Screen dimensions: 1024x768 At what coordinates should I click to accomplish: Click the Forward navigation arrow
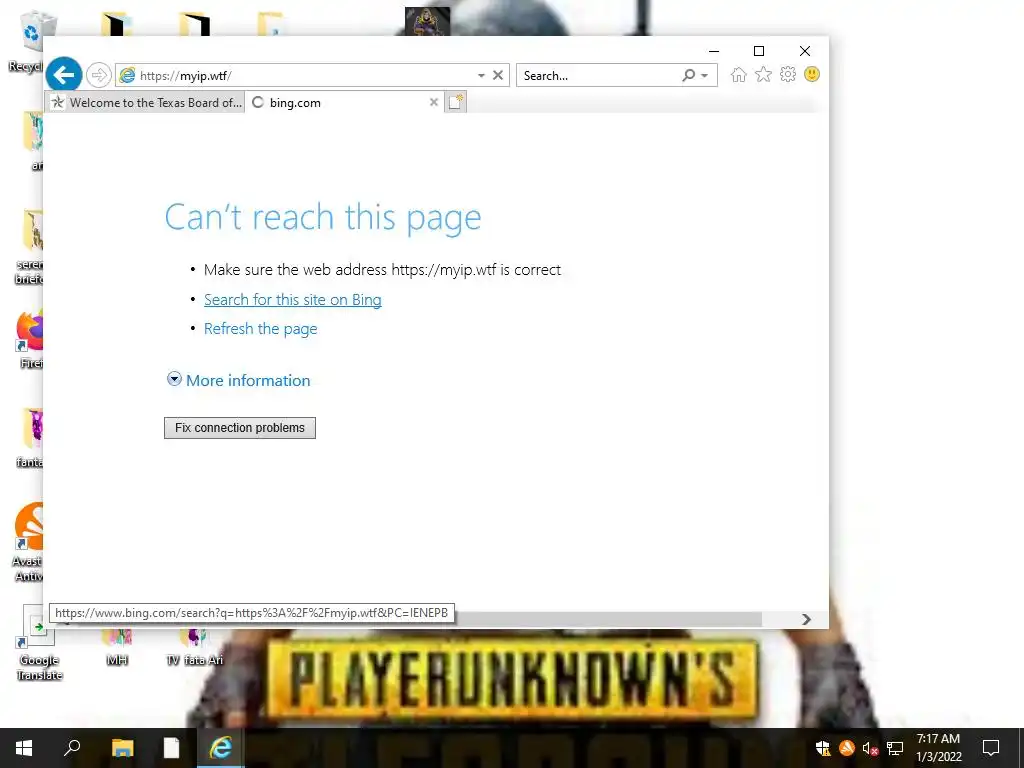(99, 75)
